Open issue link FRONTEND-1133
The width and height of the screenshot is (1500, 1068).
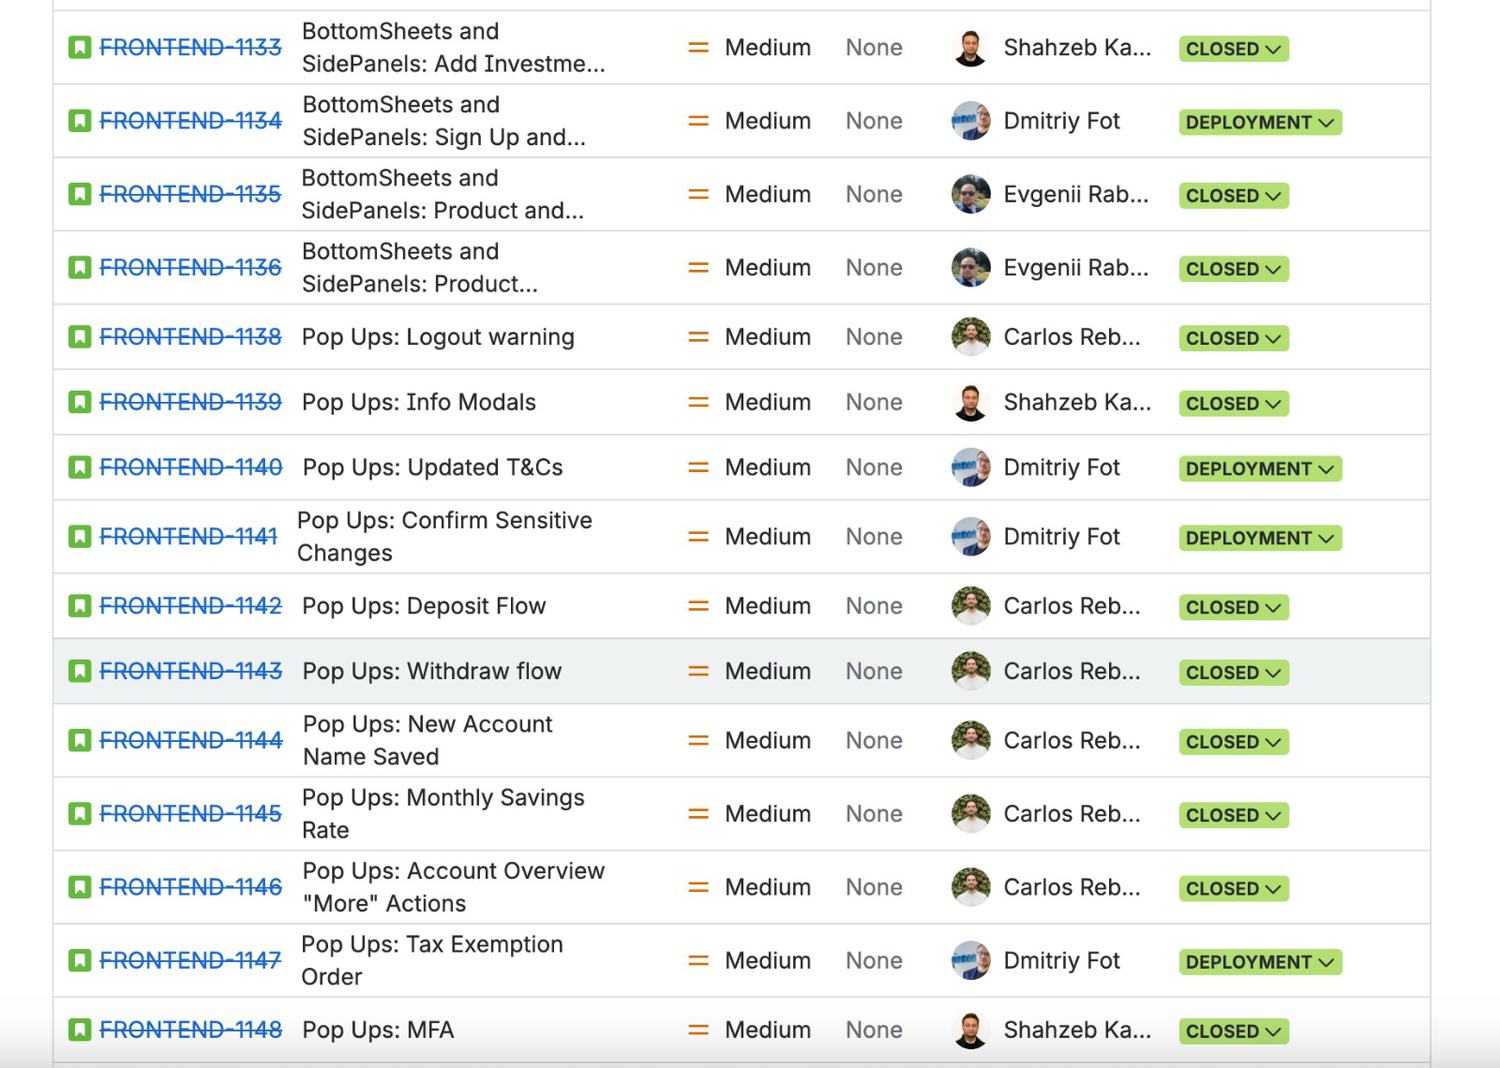click(x=190, y=47)
